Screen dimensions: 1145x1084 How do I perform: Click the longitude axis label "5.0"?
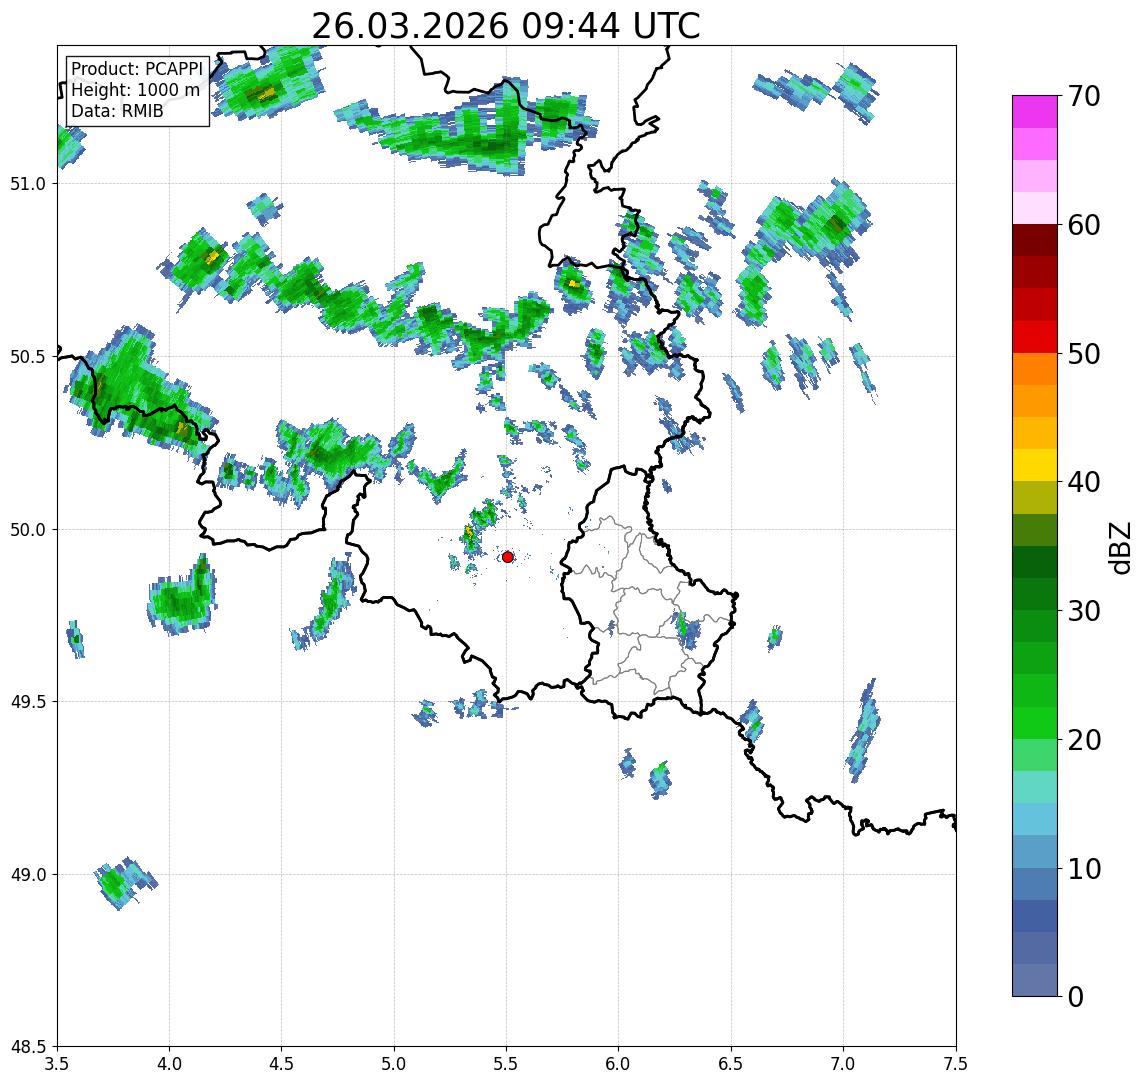(394, 1064)
